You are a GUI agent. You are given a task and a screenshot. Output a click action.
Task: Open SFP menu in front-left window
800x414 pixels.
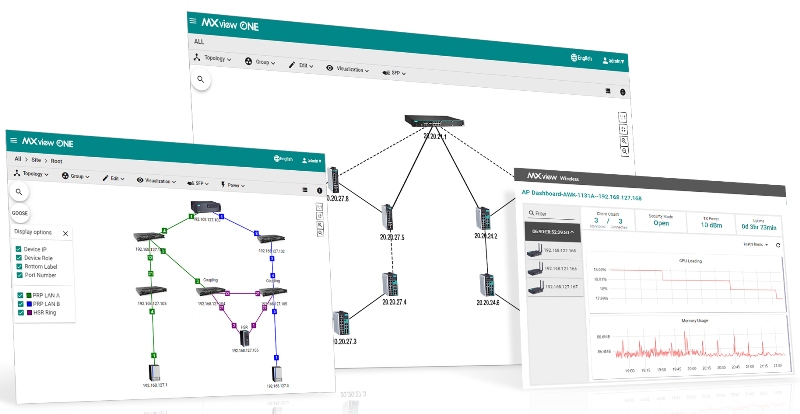[x=197, y=183]
